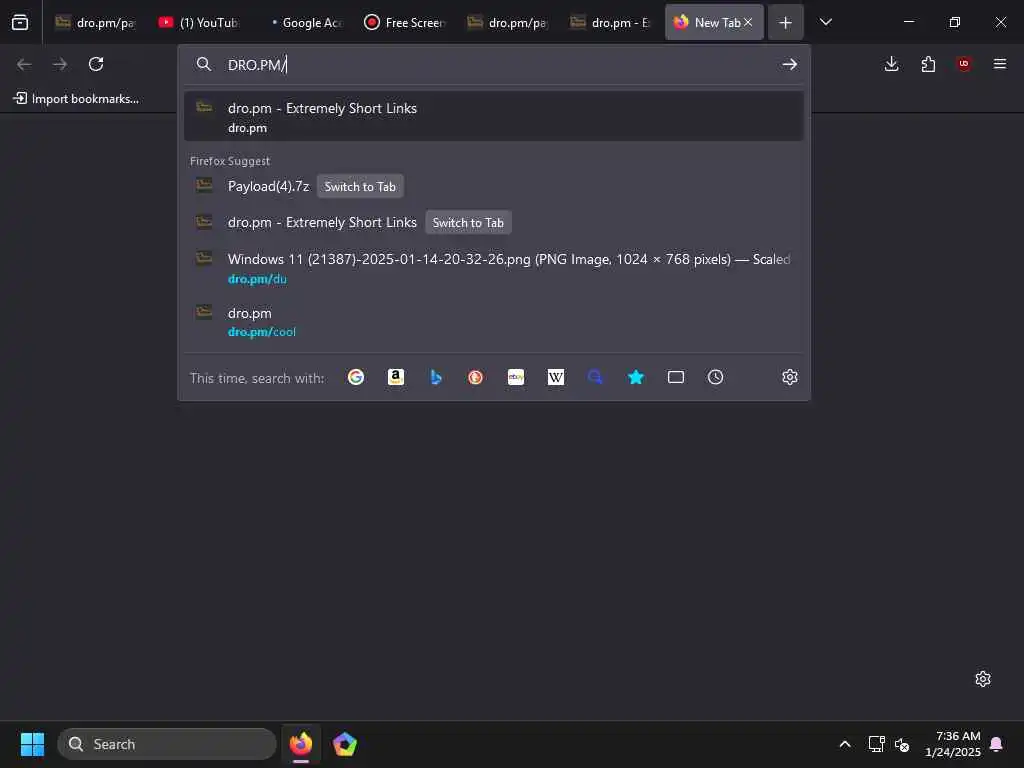
Task: Select top suggestion dro.pm - Extremely Short Links
Action: (494, 117)
